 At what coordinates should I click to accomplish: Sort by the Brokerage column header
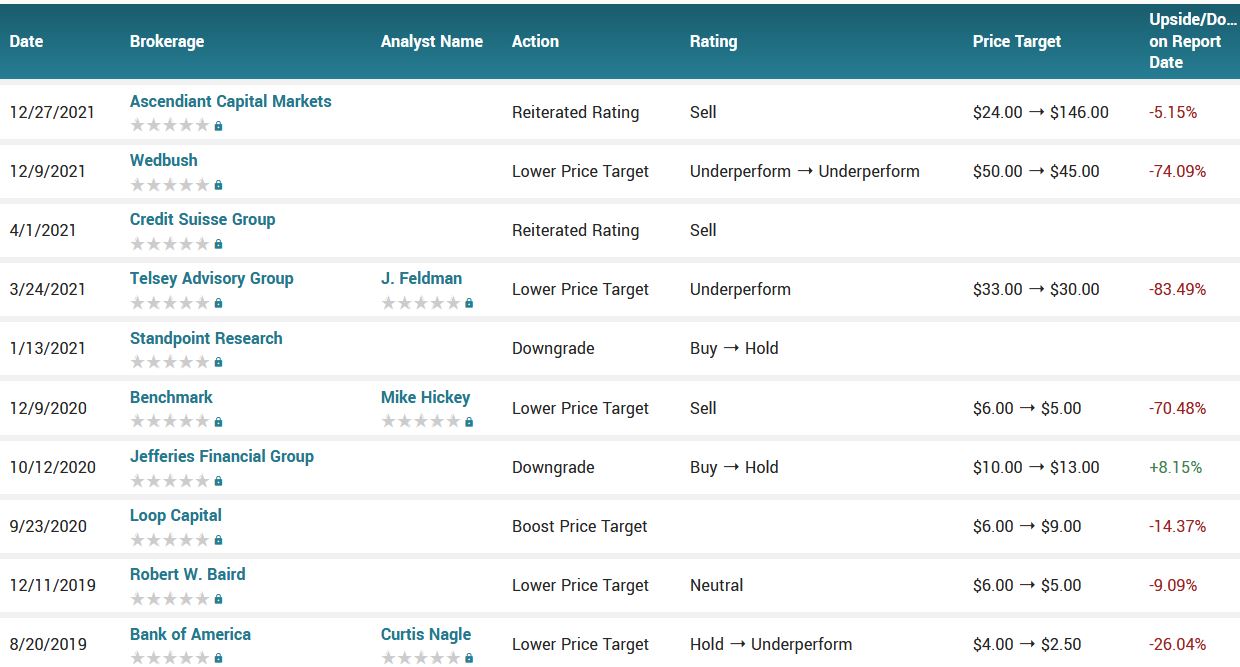(x=167, y=42)
